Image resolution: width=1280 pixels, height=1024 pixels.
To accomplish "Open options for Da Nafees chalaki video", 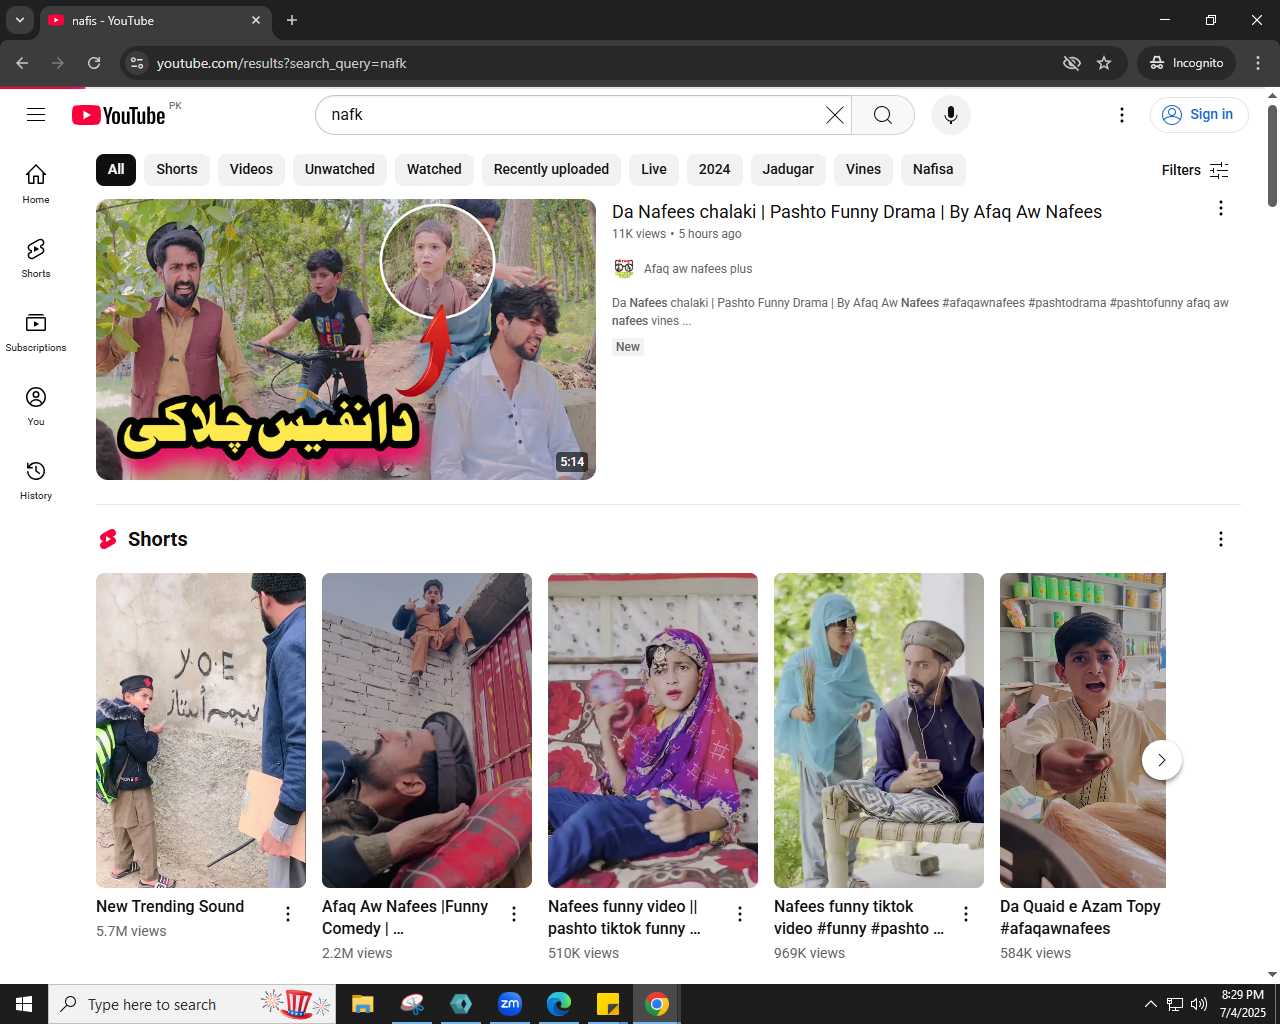I will pos(1220,208).
